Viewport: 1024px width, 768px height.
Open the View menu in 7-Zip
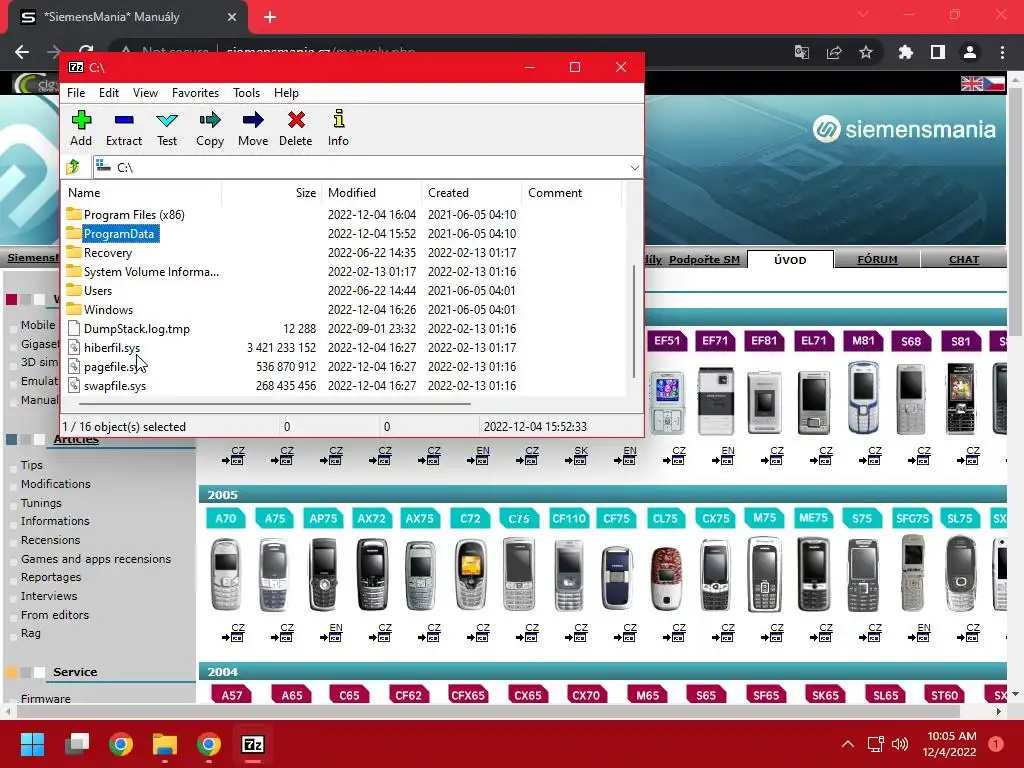click(x=145, y=93)
